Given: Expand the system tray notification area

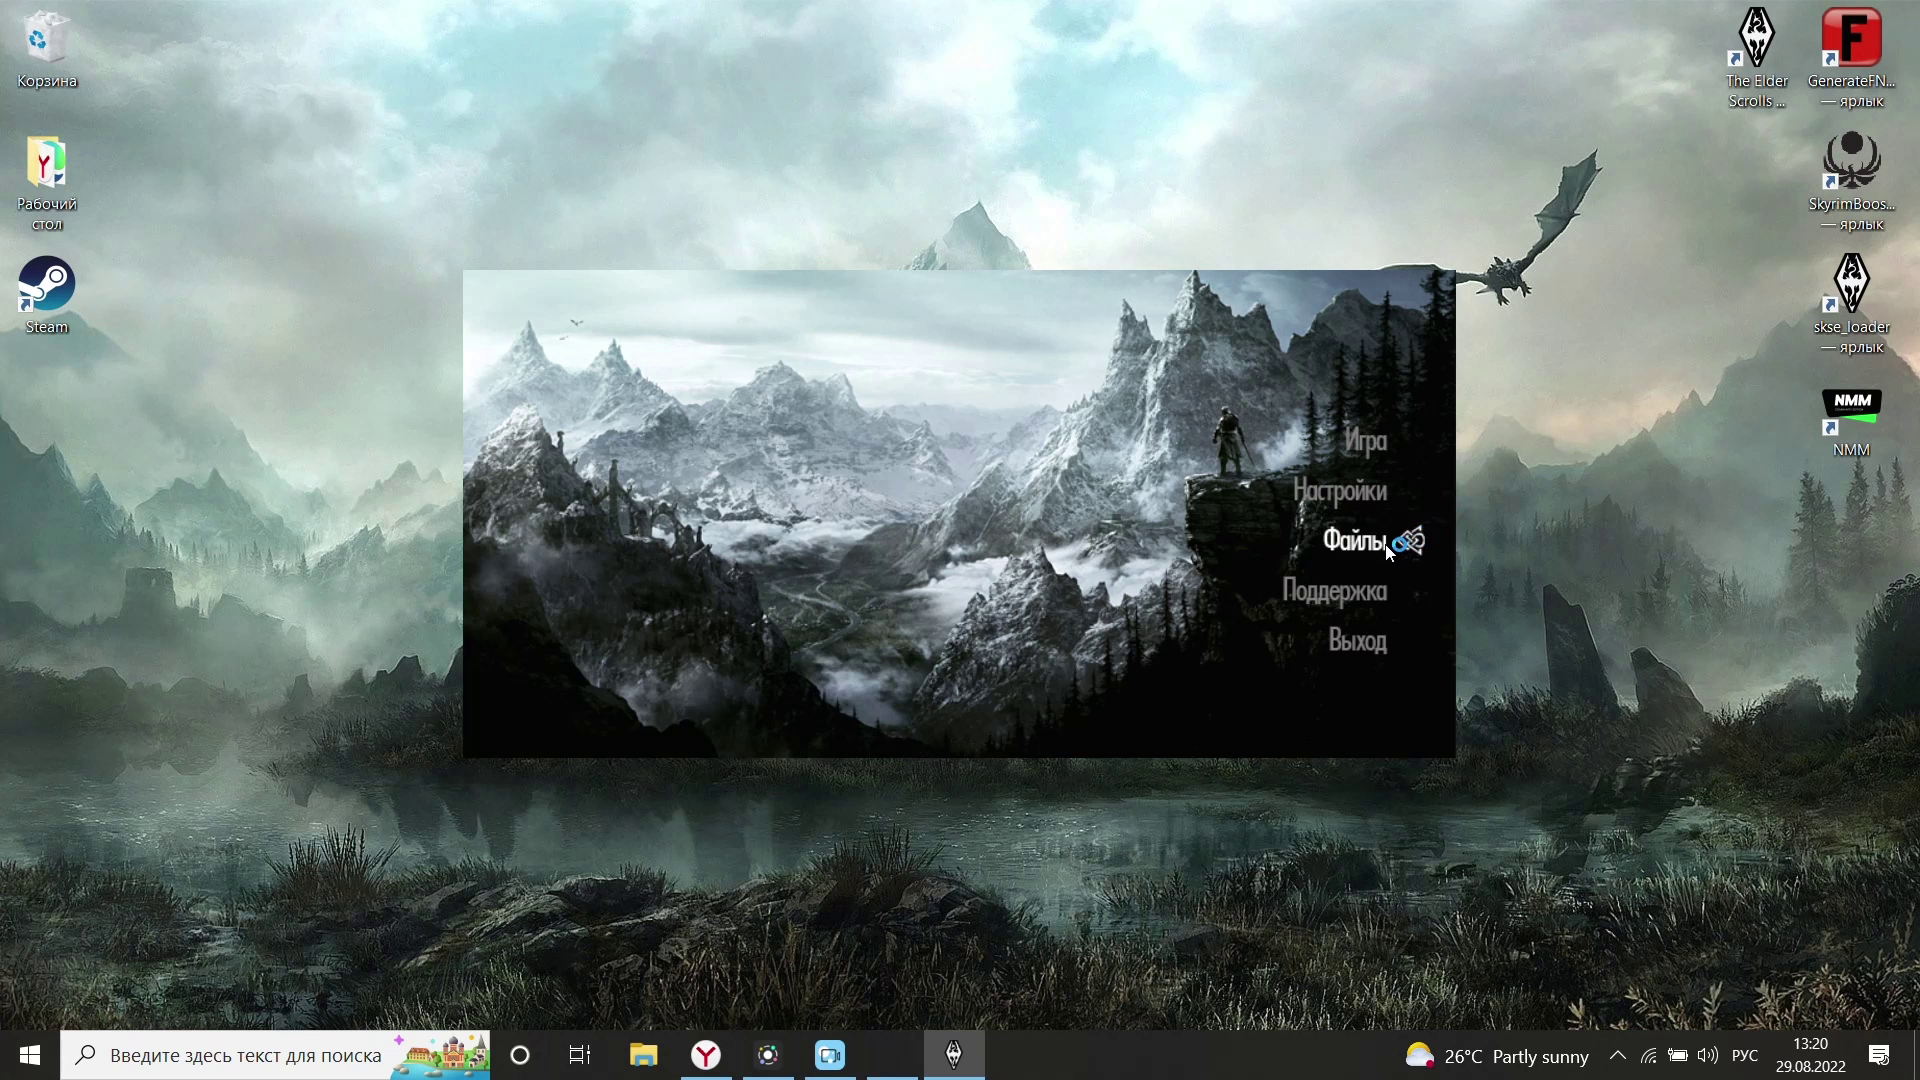Looking at the screenshot, I should pyautogui.click(x=1615, y=1055).
